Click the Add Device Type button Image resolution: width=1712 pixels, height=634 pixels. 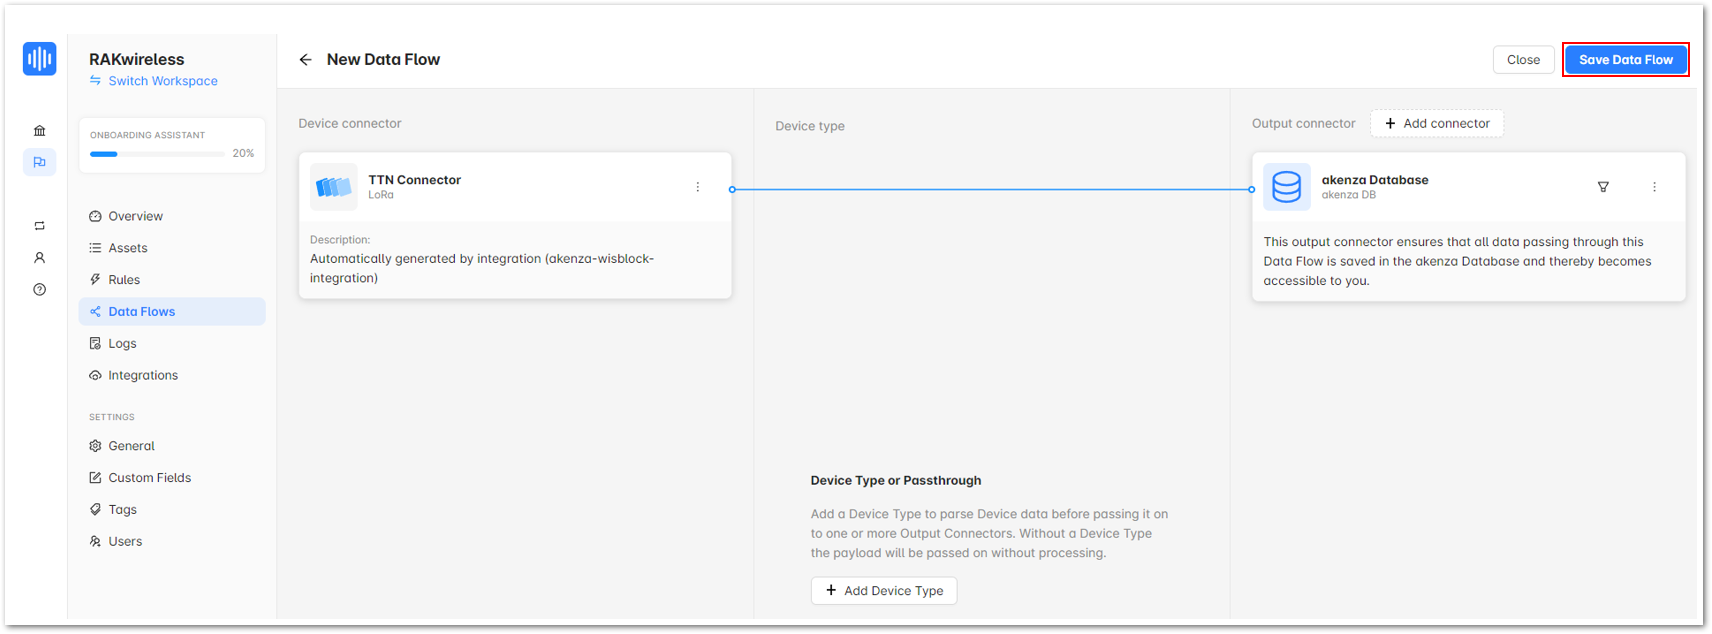tap(884, 591)
